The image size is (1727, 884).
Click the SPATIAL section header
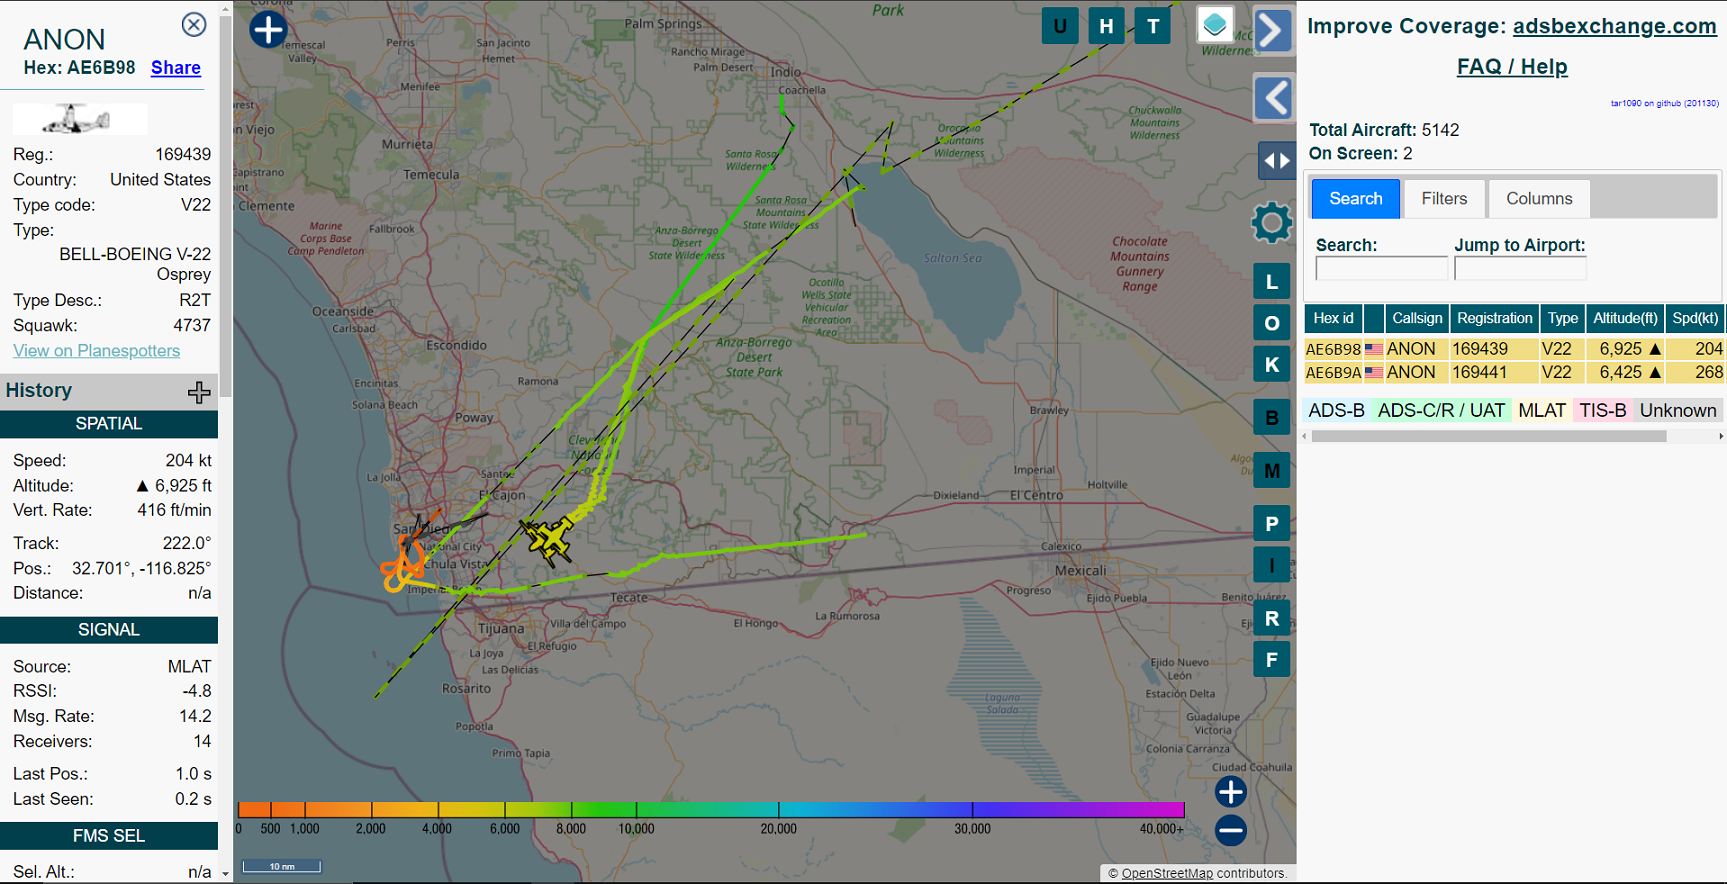[109, 424]
